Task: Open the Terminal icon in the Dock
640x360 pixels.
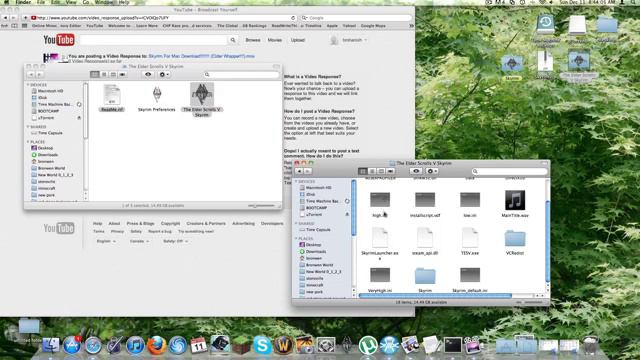Action: [452, 345]
